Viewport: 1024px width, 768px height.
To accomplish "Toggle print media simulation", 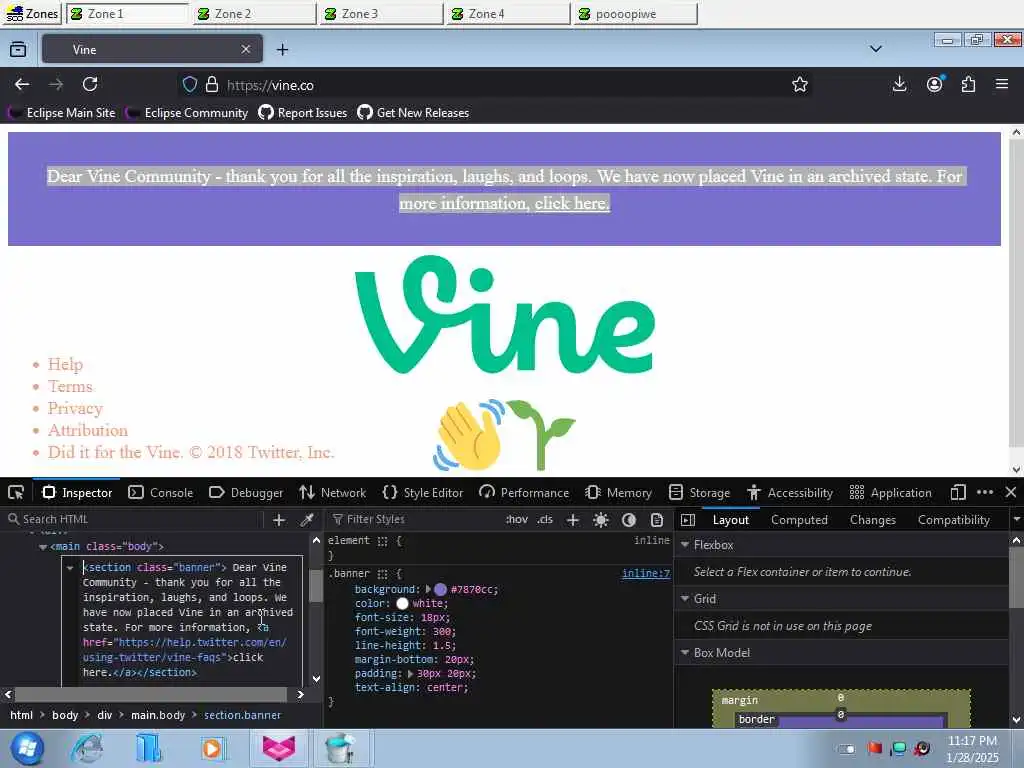I will (x=657, y=520).
